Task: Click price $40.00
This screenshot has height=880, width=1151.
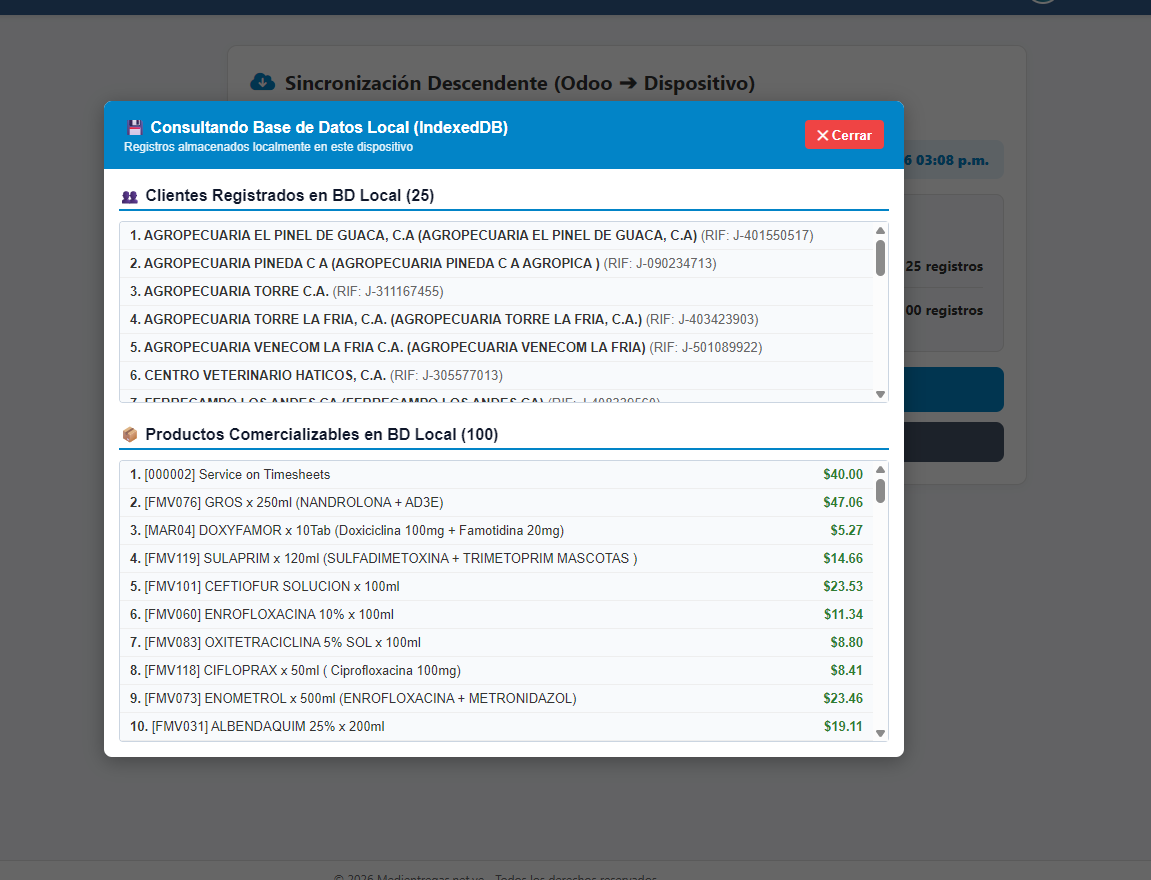Action: pyautogui.click(x=843, y=475)
